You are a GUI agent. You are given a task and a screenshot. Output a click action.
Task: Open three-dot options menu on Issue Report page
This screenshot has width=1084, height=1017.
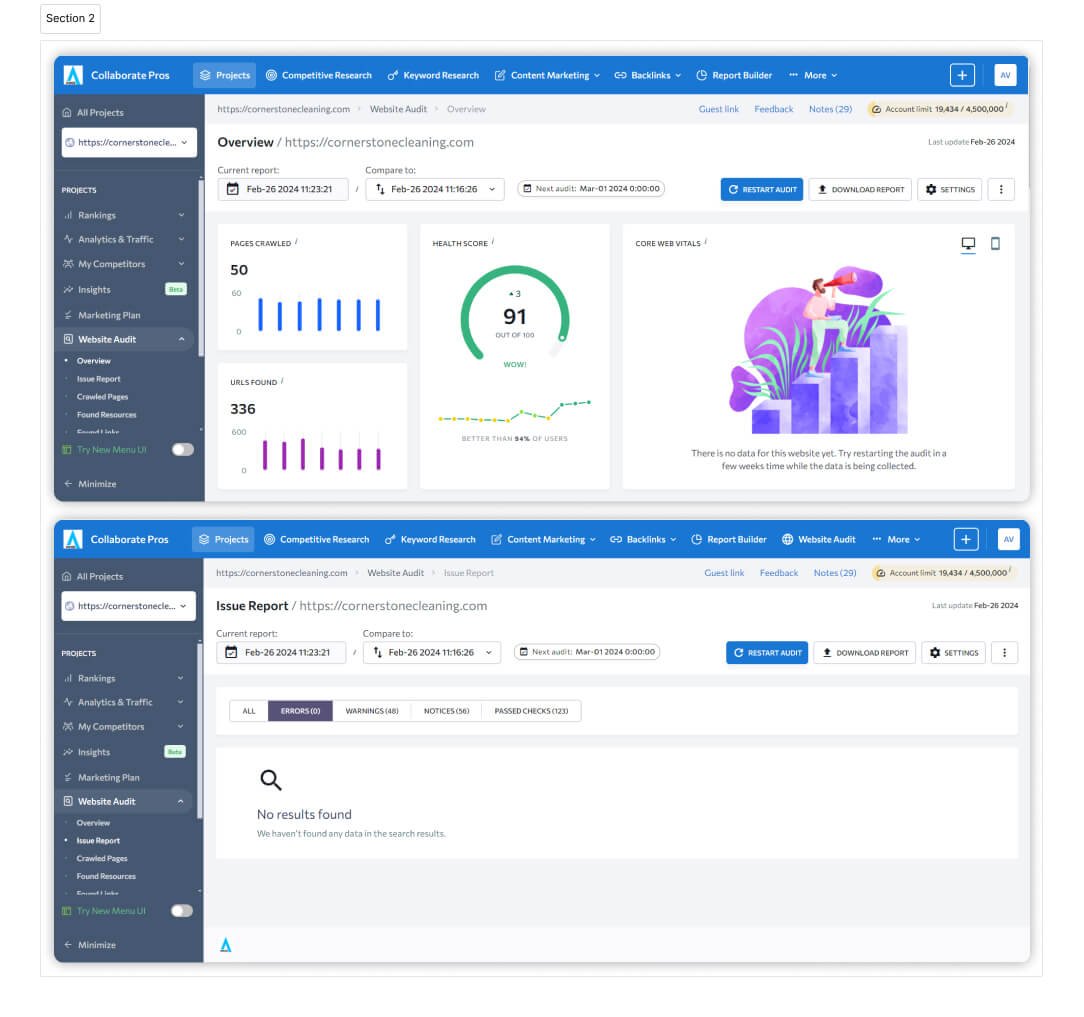click(x=1003, y=653)
